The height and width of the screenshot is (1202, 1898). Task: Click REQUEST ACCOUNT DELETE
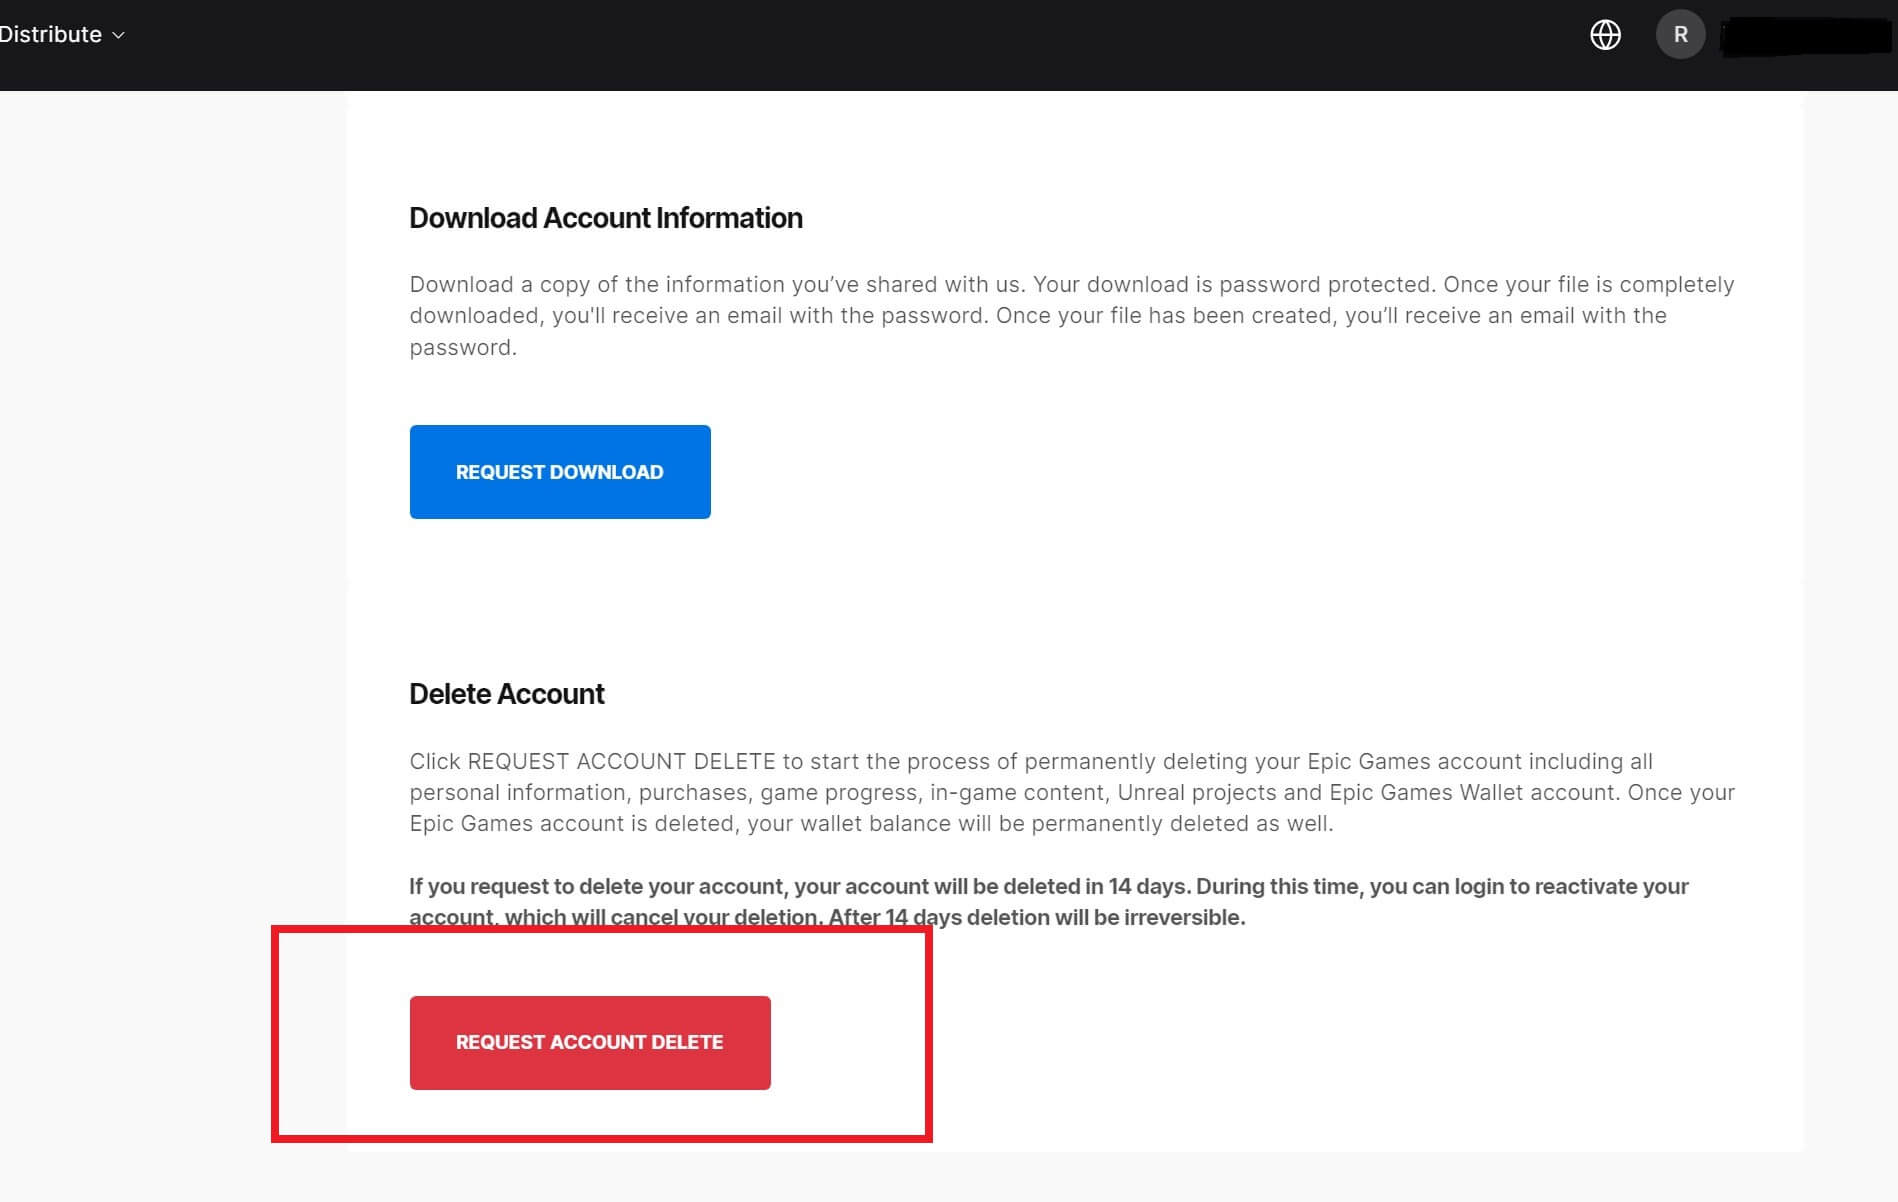589,1042
